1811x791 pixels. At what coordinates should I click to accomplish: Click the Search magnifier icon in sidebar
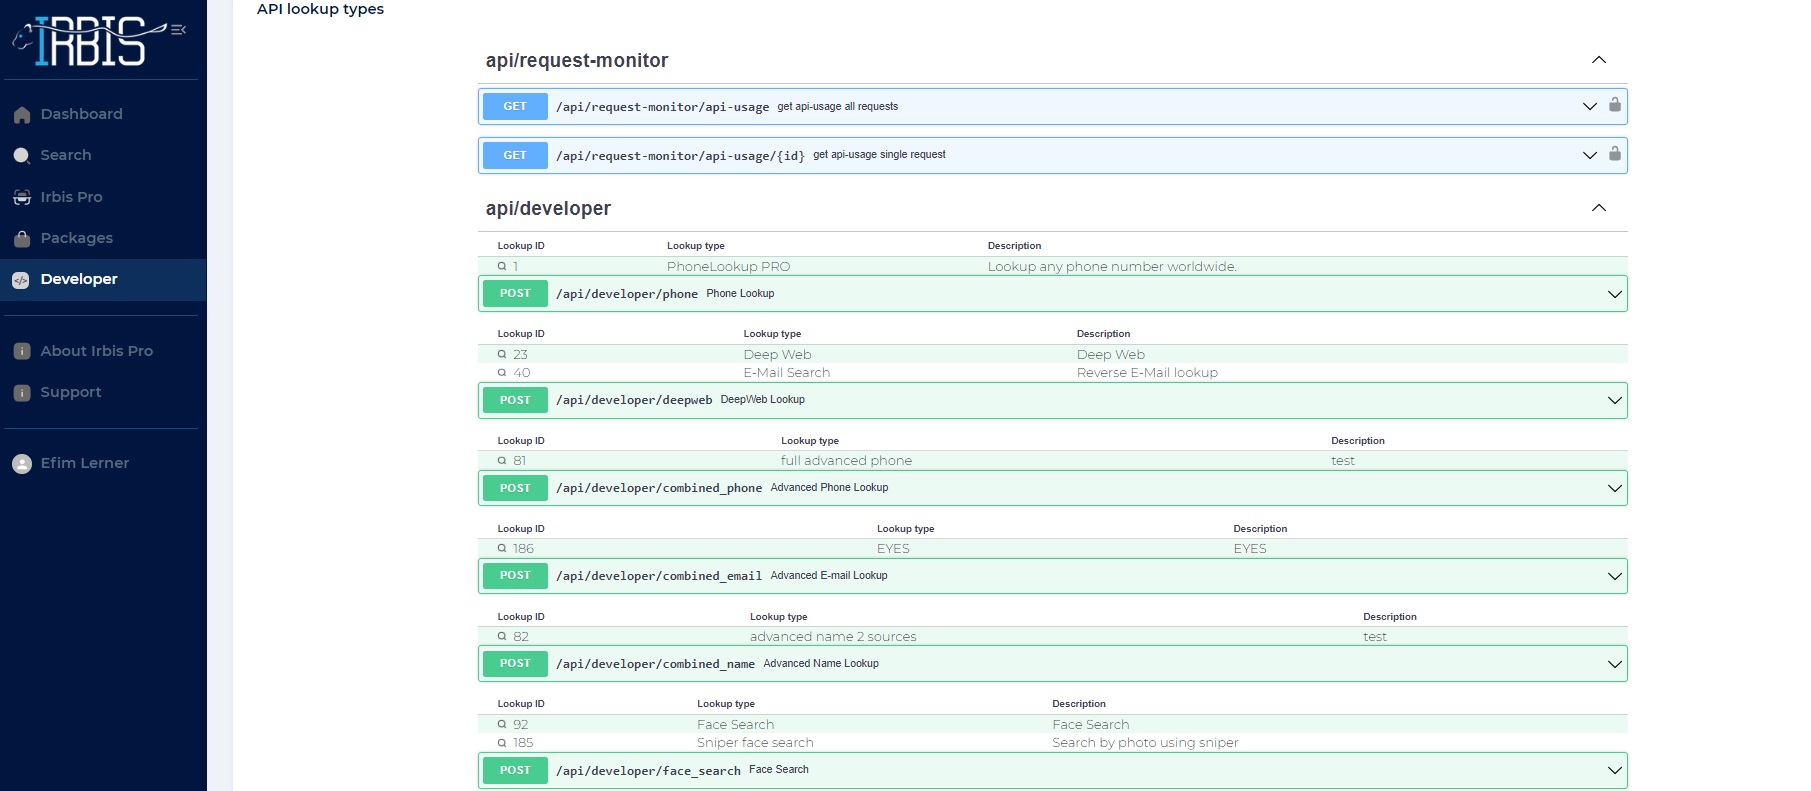point(22,156)
